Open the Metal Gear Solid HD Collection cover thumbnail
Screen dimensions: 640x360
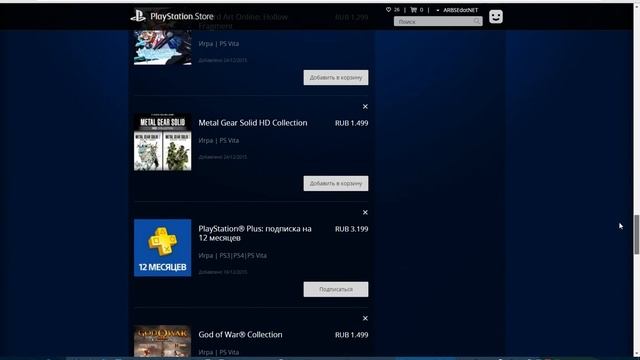162,142
